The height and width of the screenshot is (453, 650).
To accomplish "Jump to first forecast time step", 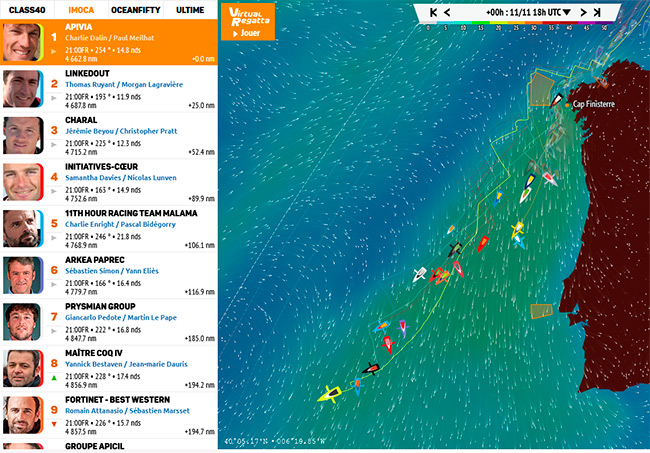I will coord(432,13).
